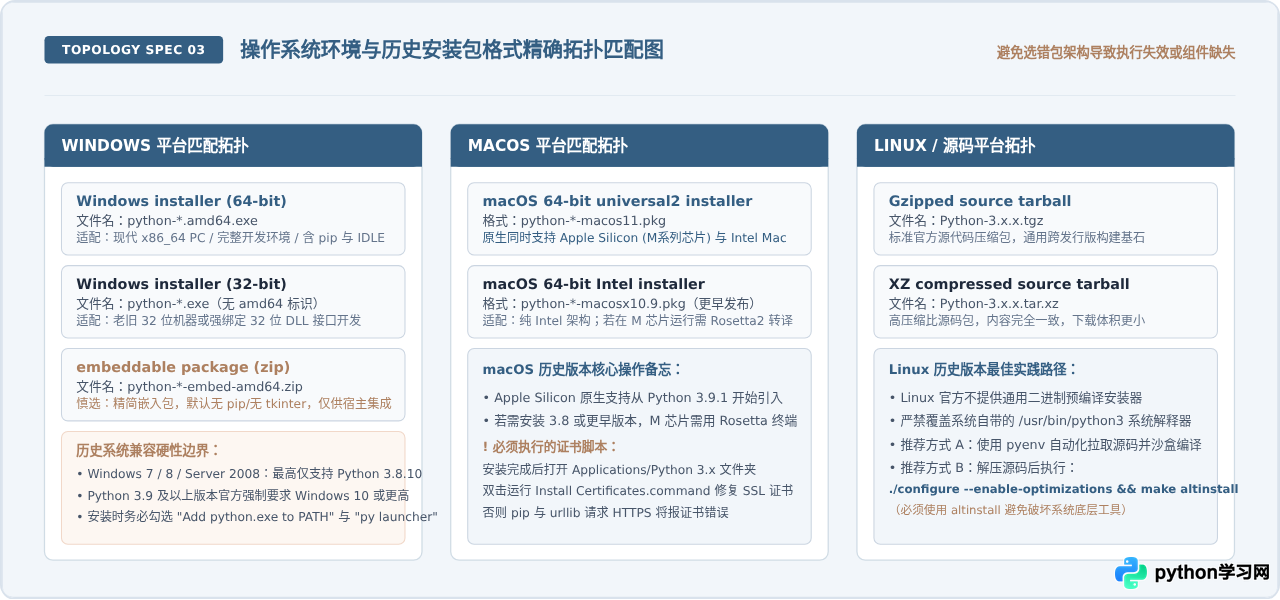1280x600 pixels.
Task: Click the heading "macOS 历史版本核心操作备忘:"
Action: coord(582,369)
